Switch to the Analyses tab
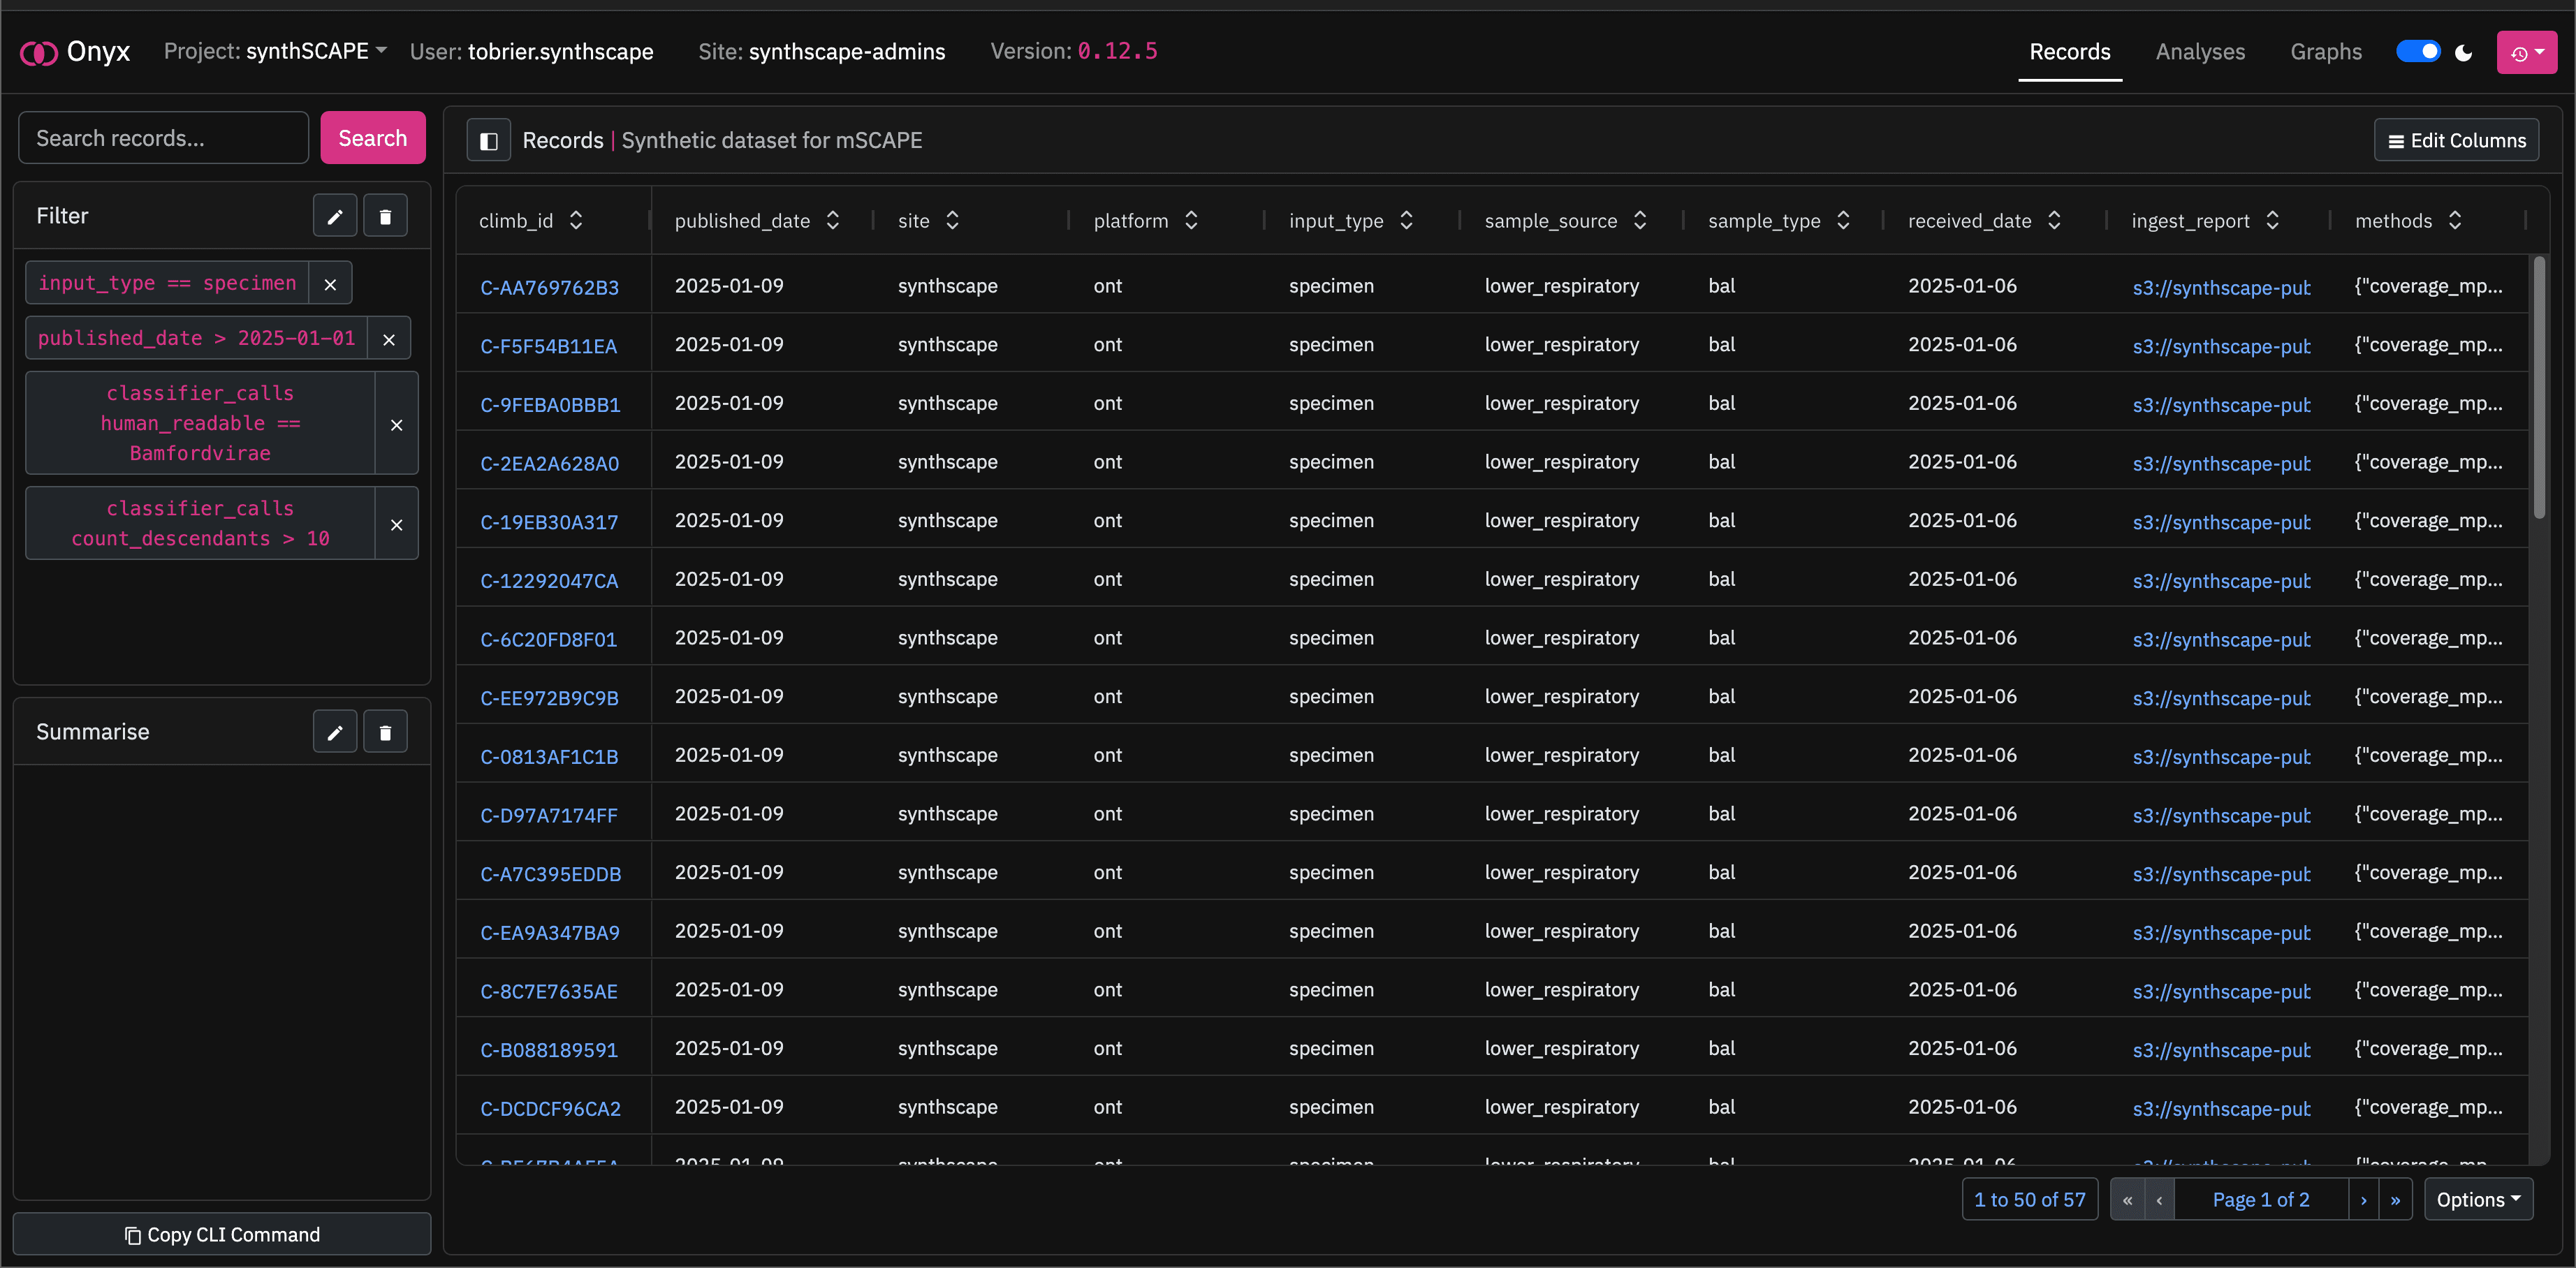The height and width of the screenshot is (1268, 2576). 2199,52
